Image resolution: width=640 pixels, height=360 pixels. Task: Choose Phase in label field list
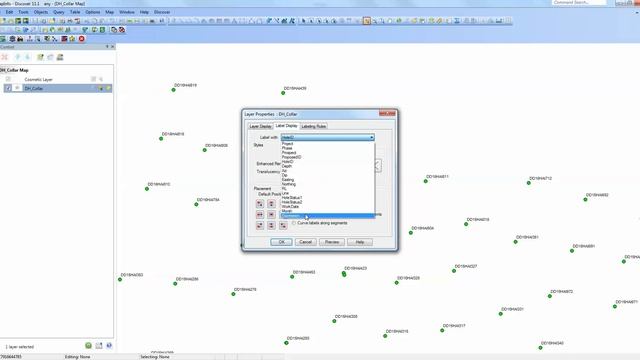(x=328, y=148)
